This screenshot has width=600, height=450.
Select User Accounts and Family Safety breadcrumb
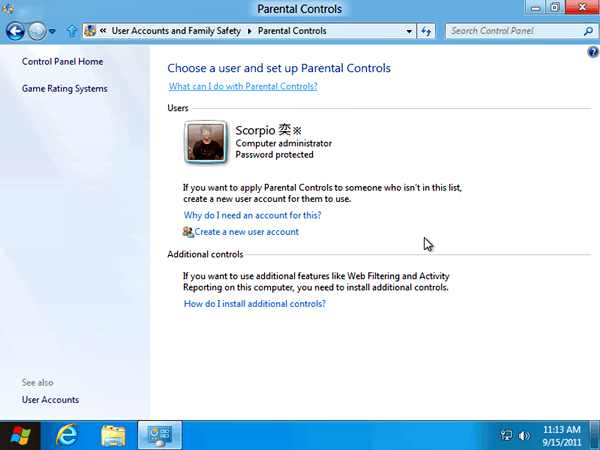pos(176,31)
